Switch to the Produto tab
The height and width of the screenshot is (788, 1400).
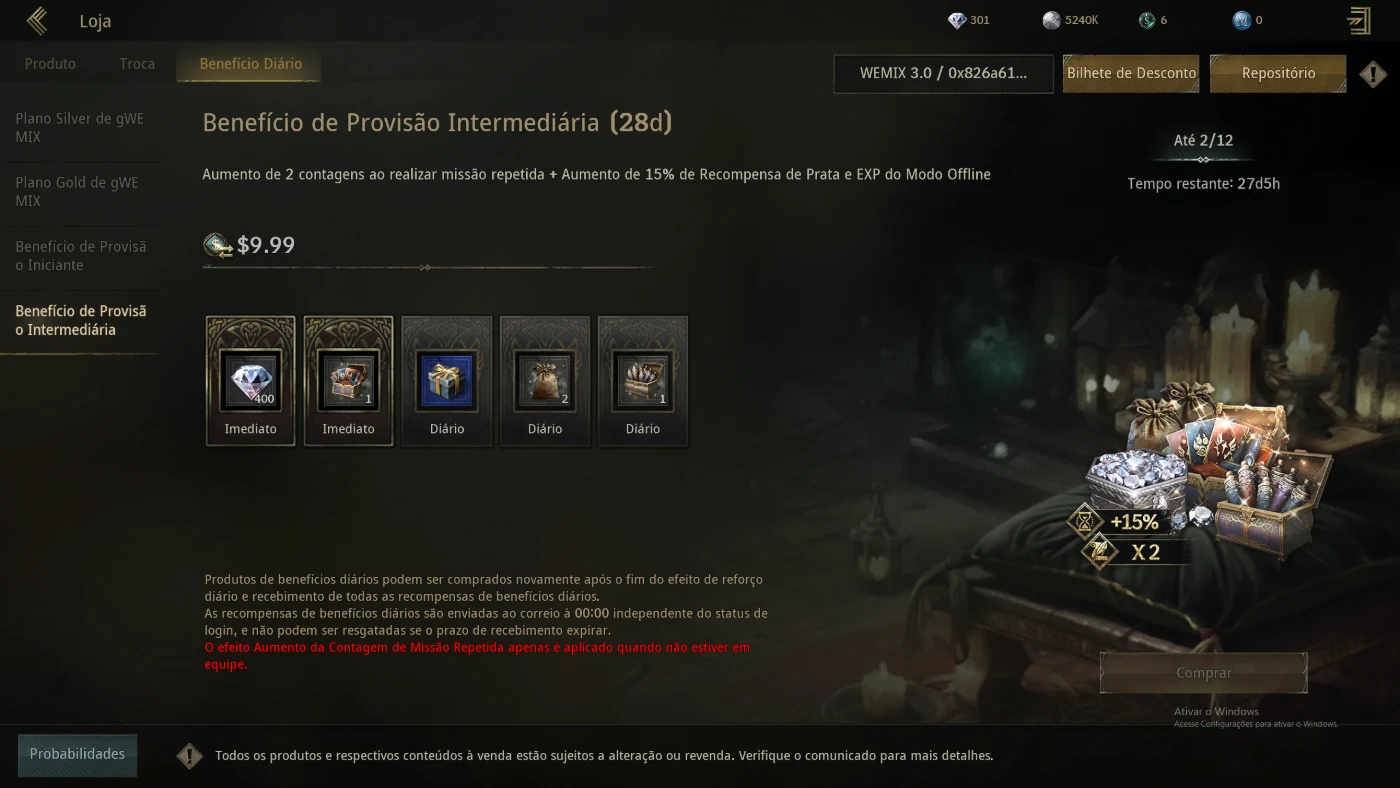pos(50,63)
